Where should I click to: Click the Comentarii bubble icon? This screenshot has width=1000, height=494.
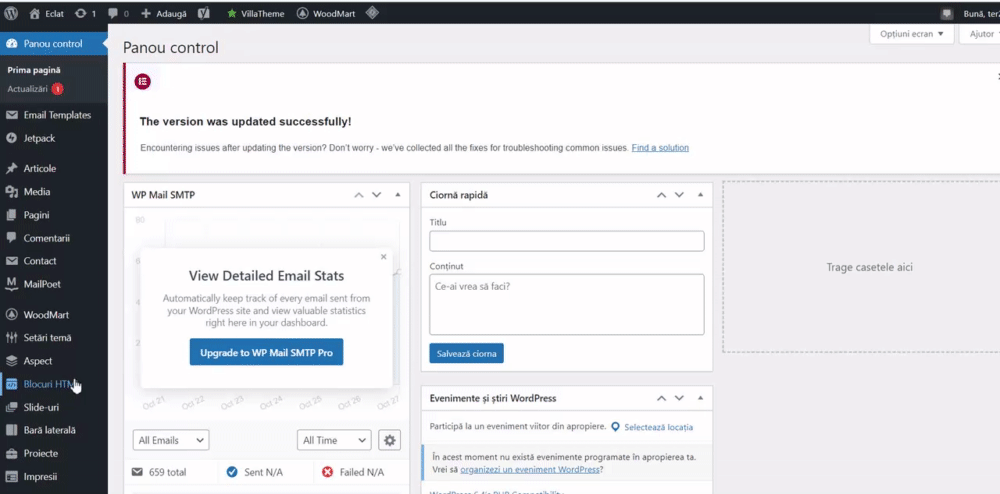coord(11,238)
